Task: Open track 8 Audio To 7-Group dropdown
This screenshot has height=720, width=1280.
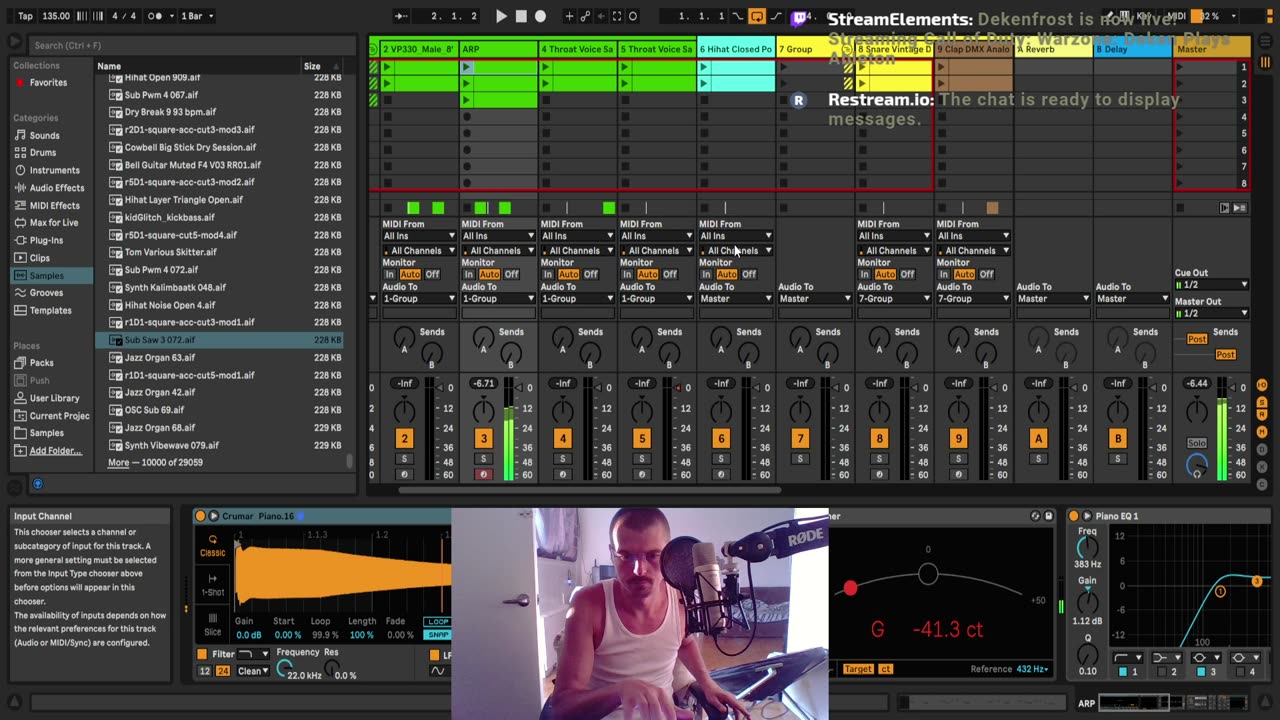Action: (894, 298)
